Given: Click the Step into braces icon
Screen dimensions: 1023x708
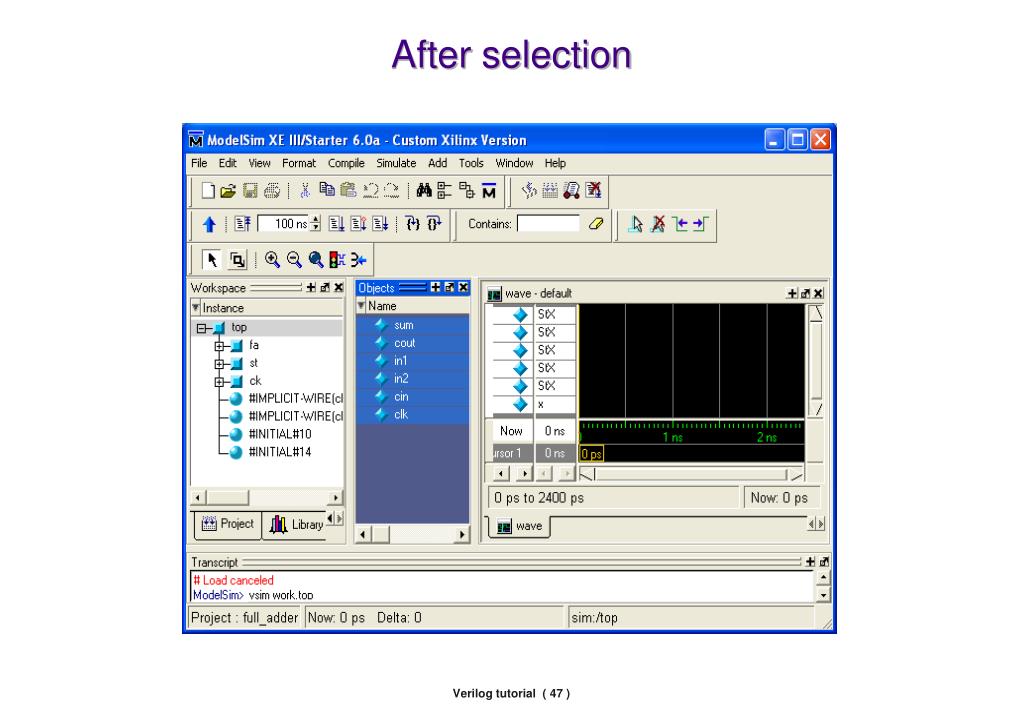Looking at the screenshot, I should click(413, 224).
